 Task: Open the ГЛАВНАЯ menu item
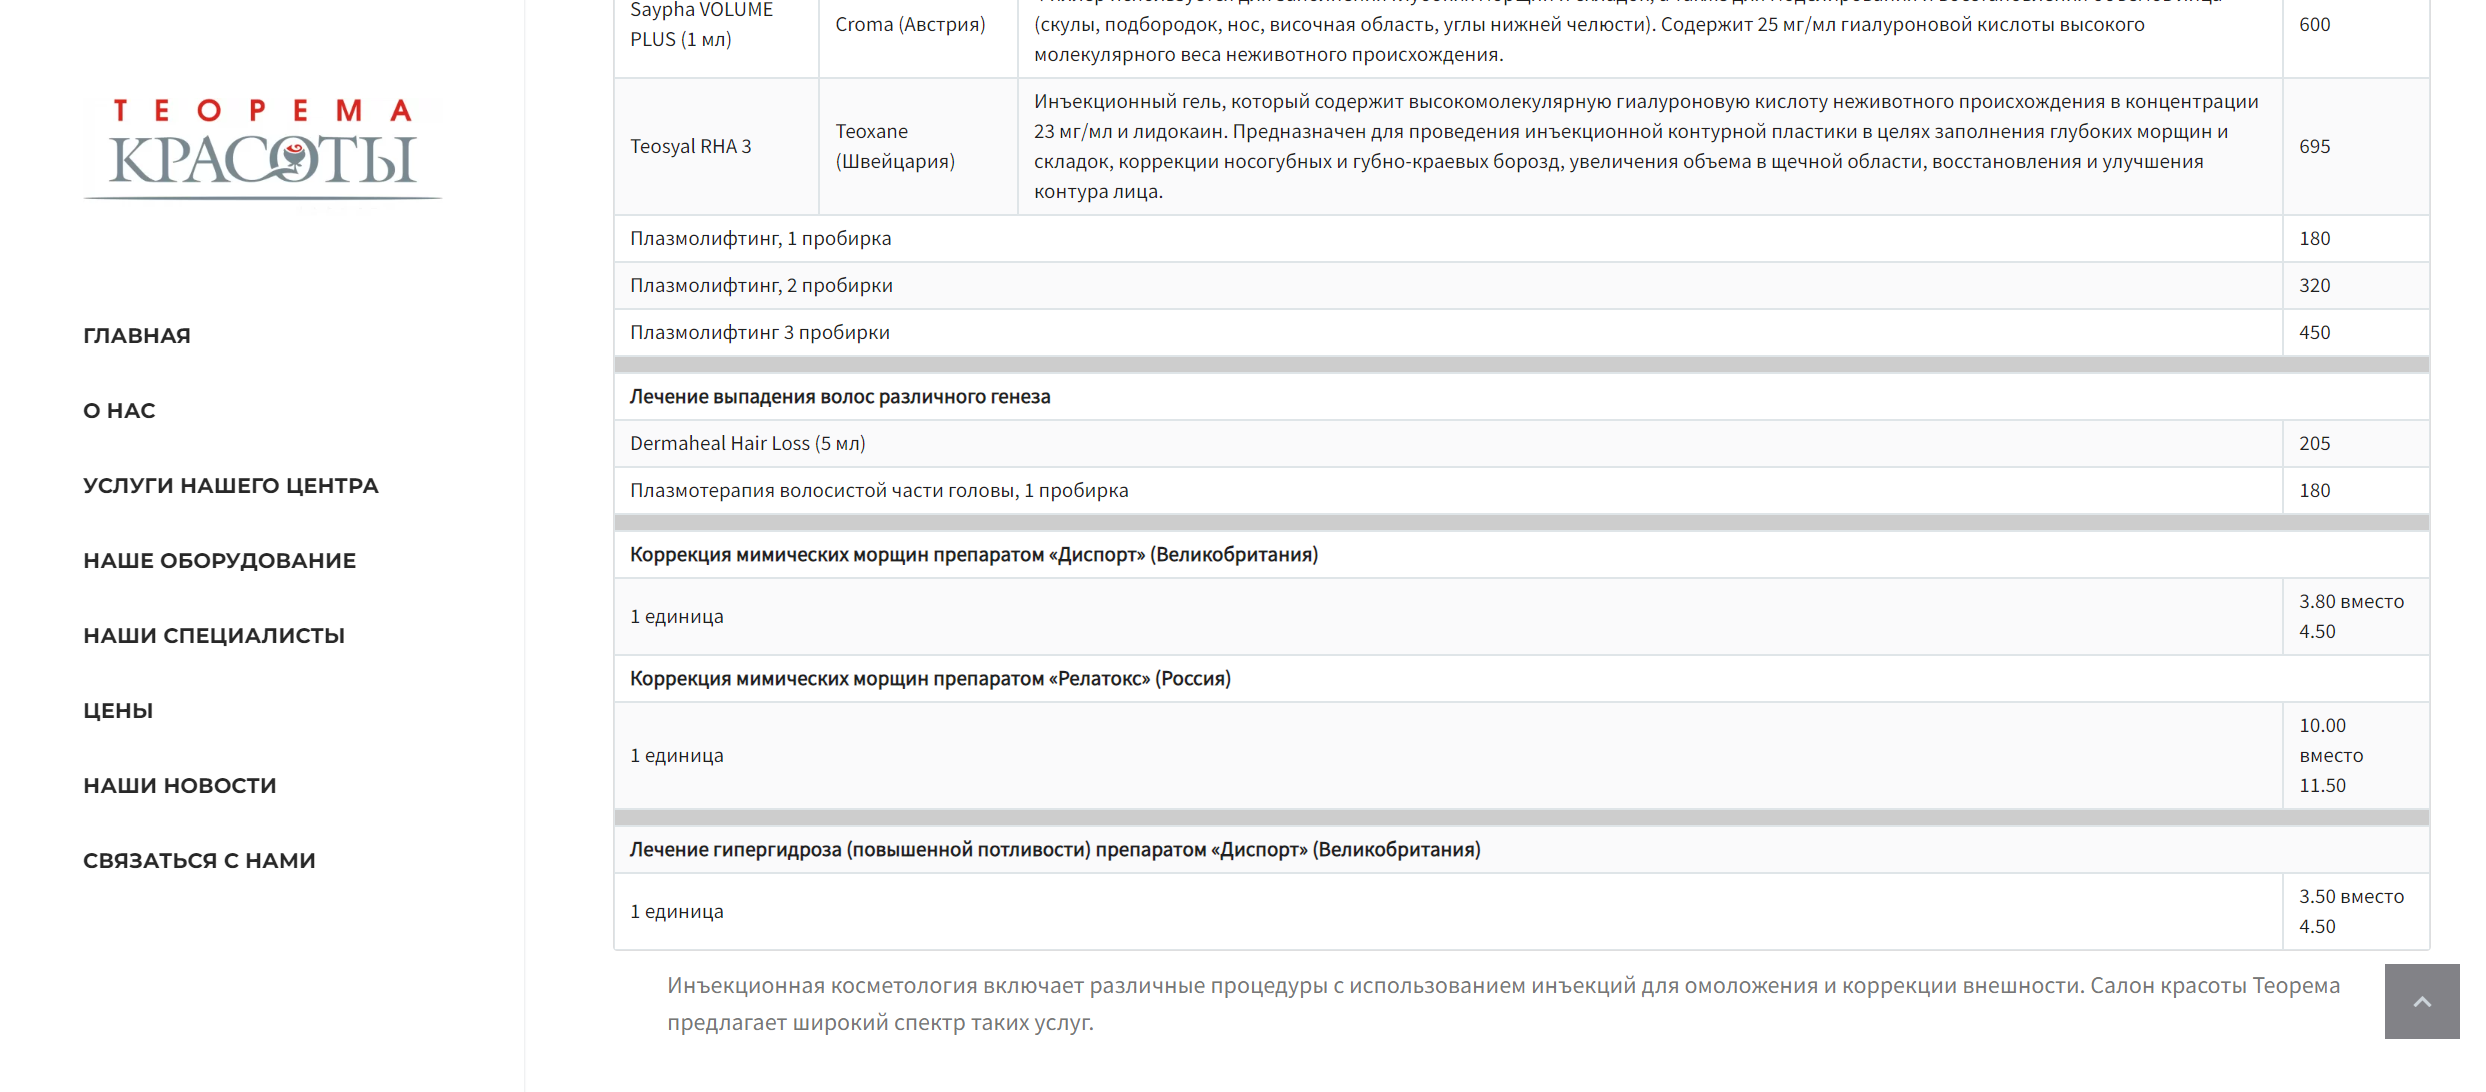point(137,336)
